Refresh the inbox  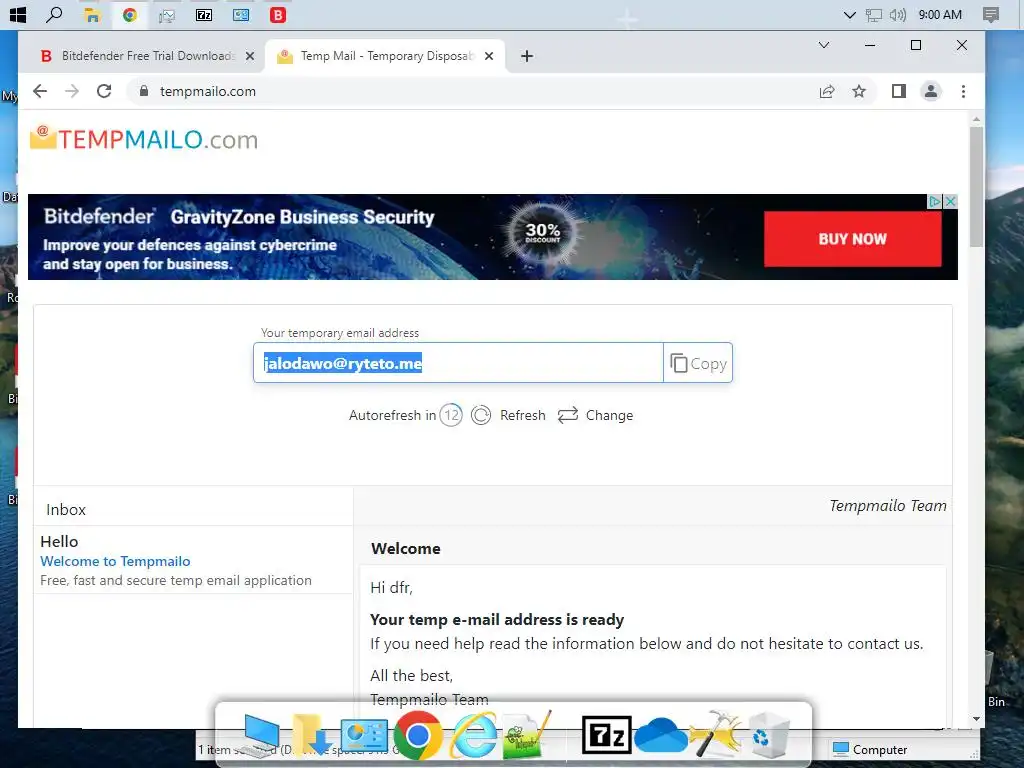coord(508,415)
